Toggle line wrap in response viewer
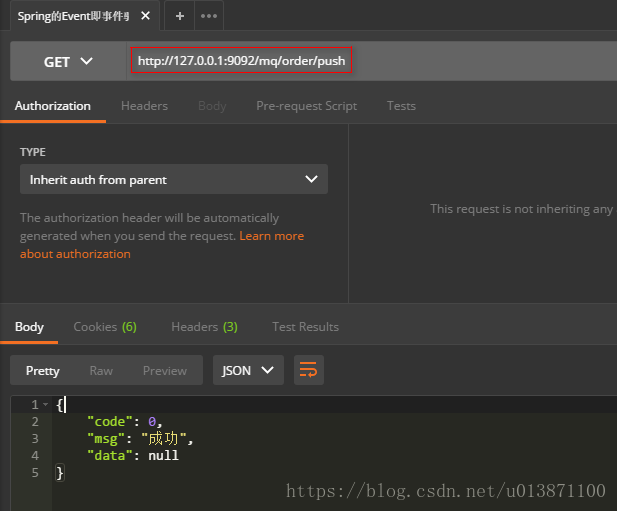617x511 pixels. [x=309, y=370]
